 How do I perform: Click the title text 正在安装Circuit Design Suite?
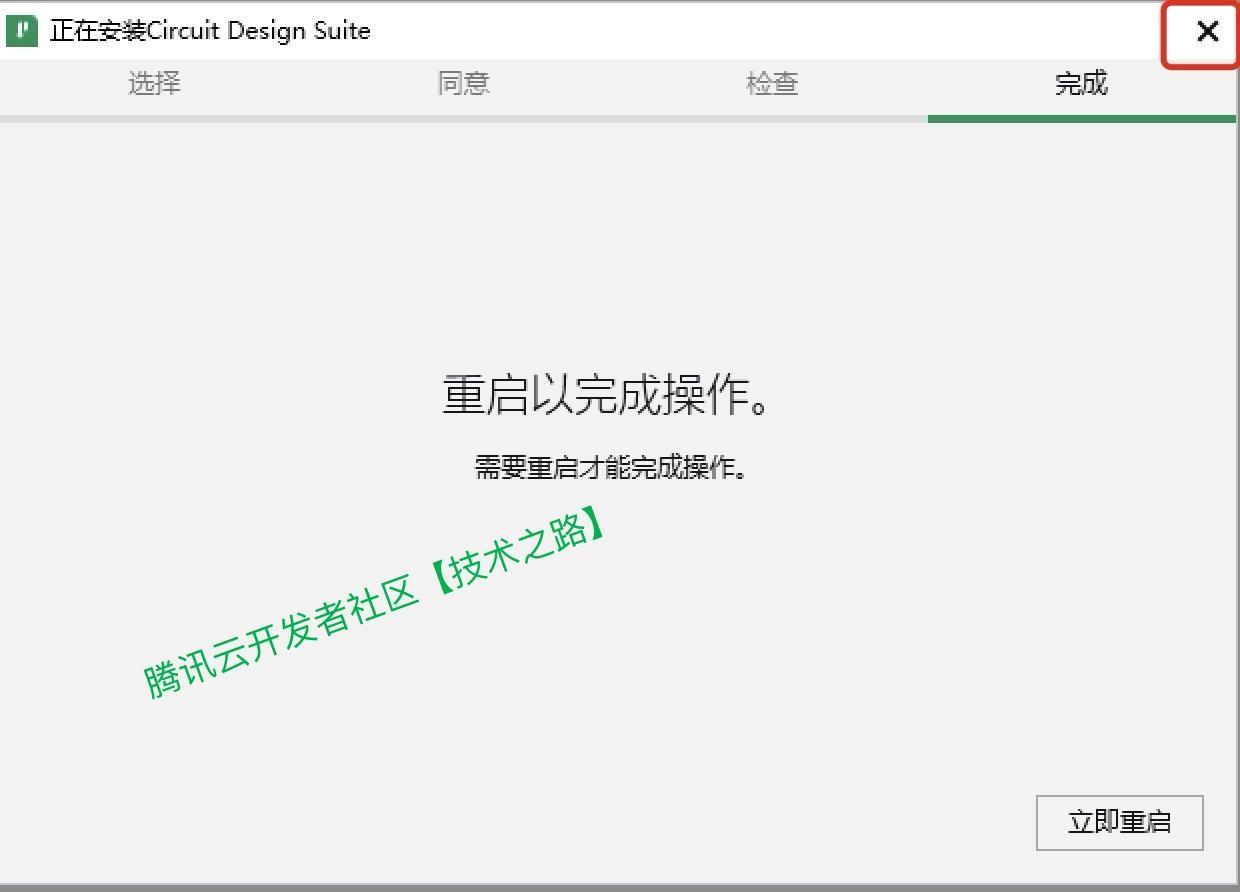210,30
